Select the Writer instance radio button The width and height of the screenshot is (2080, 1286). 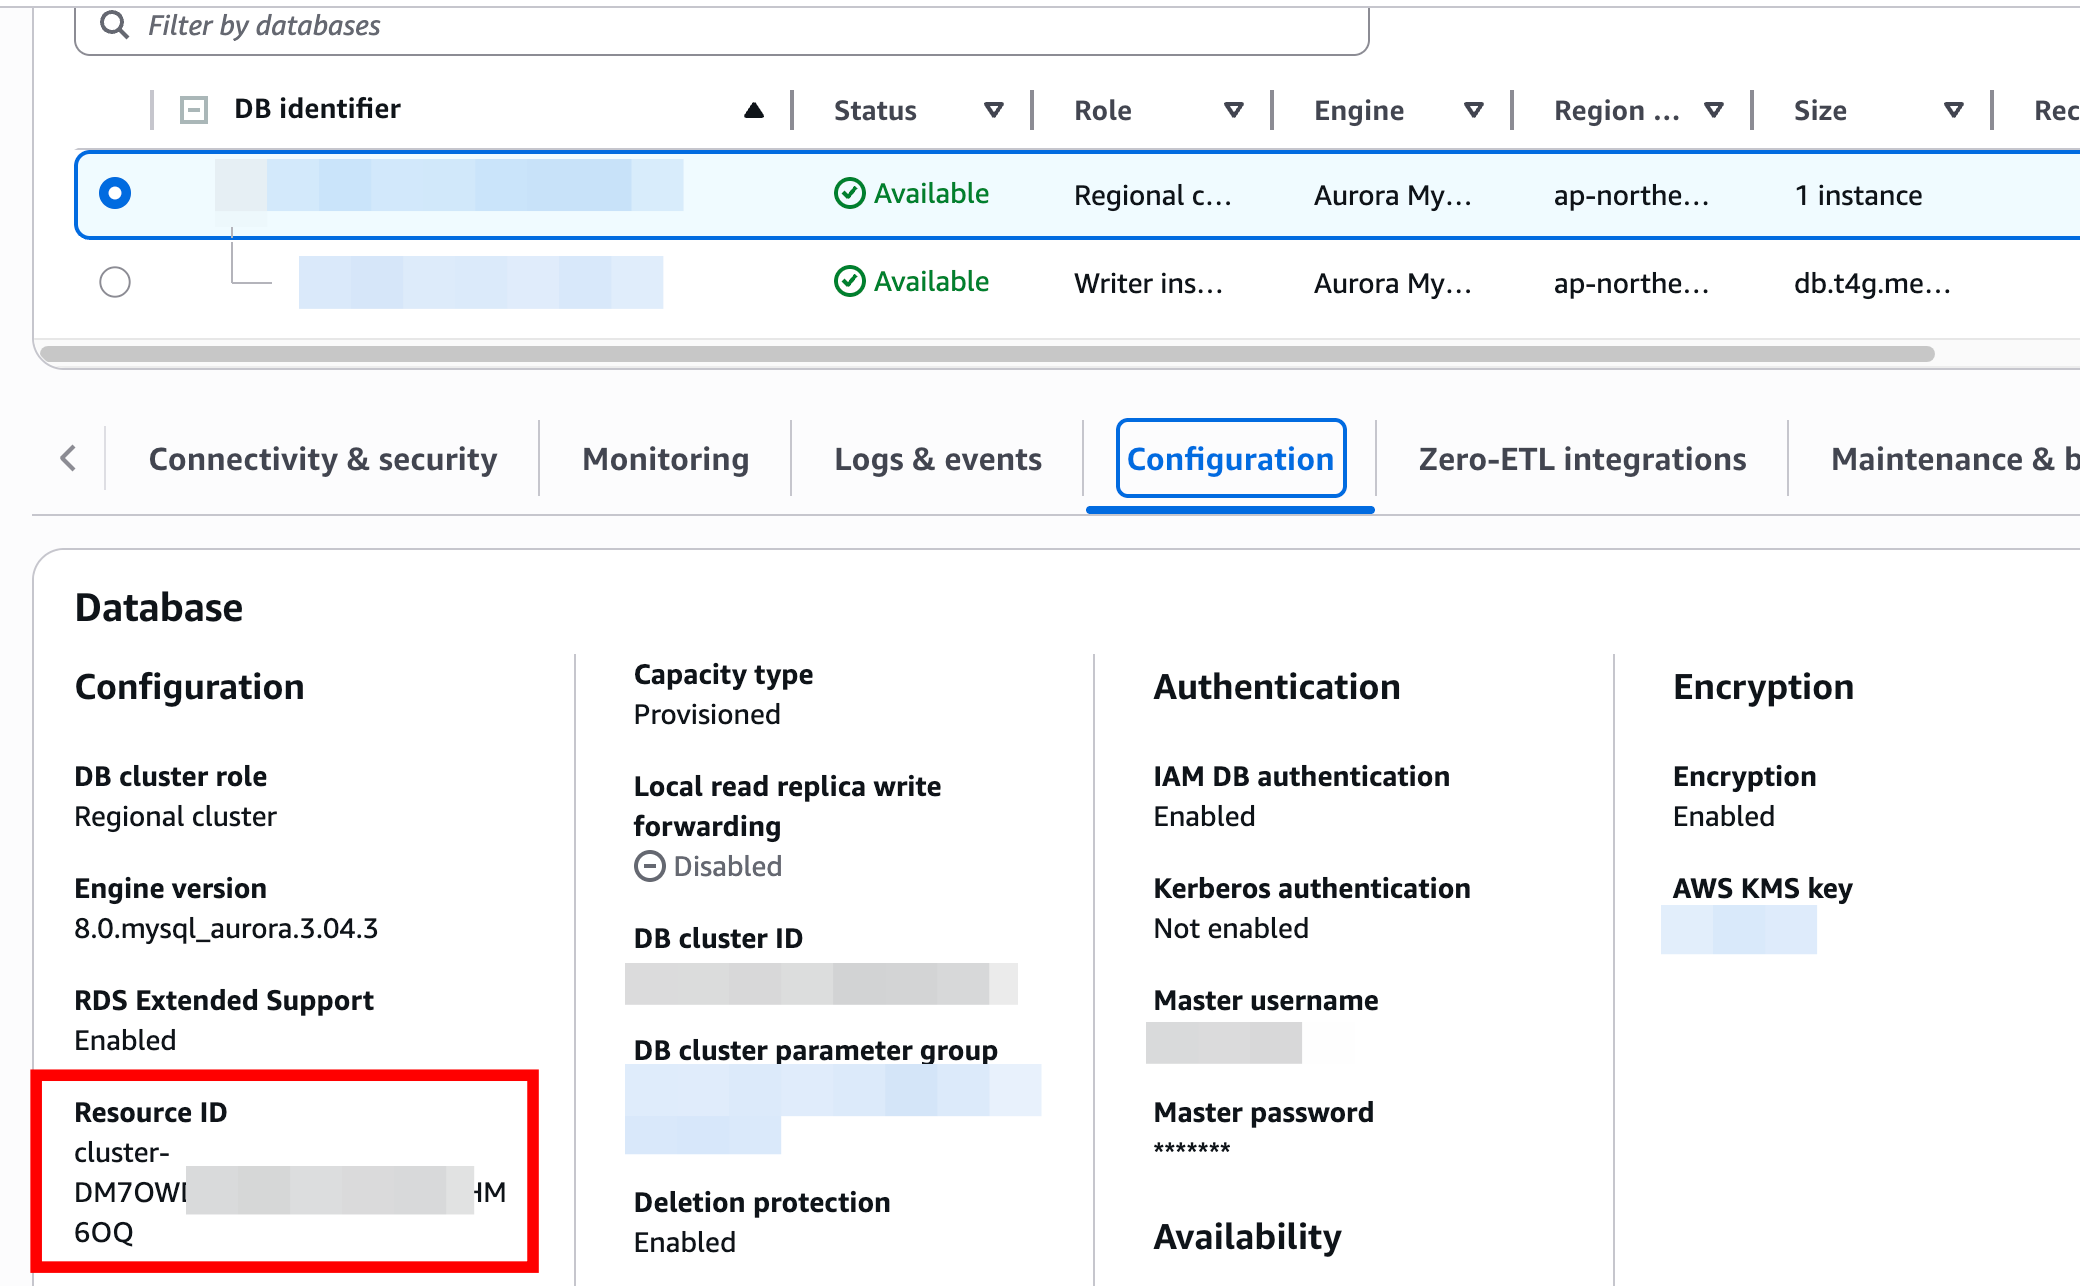tap(115, 282)
